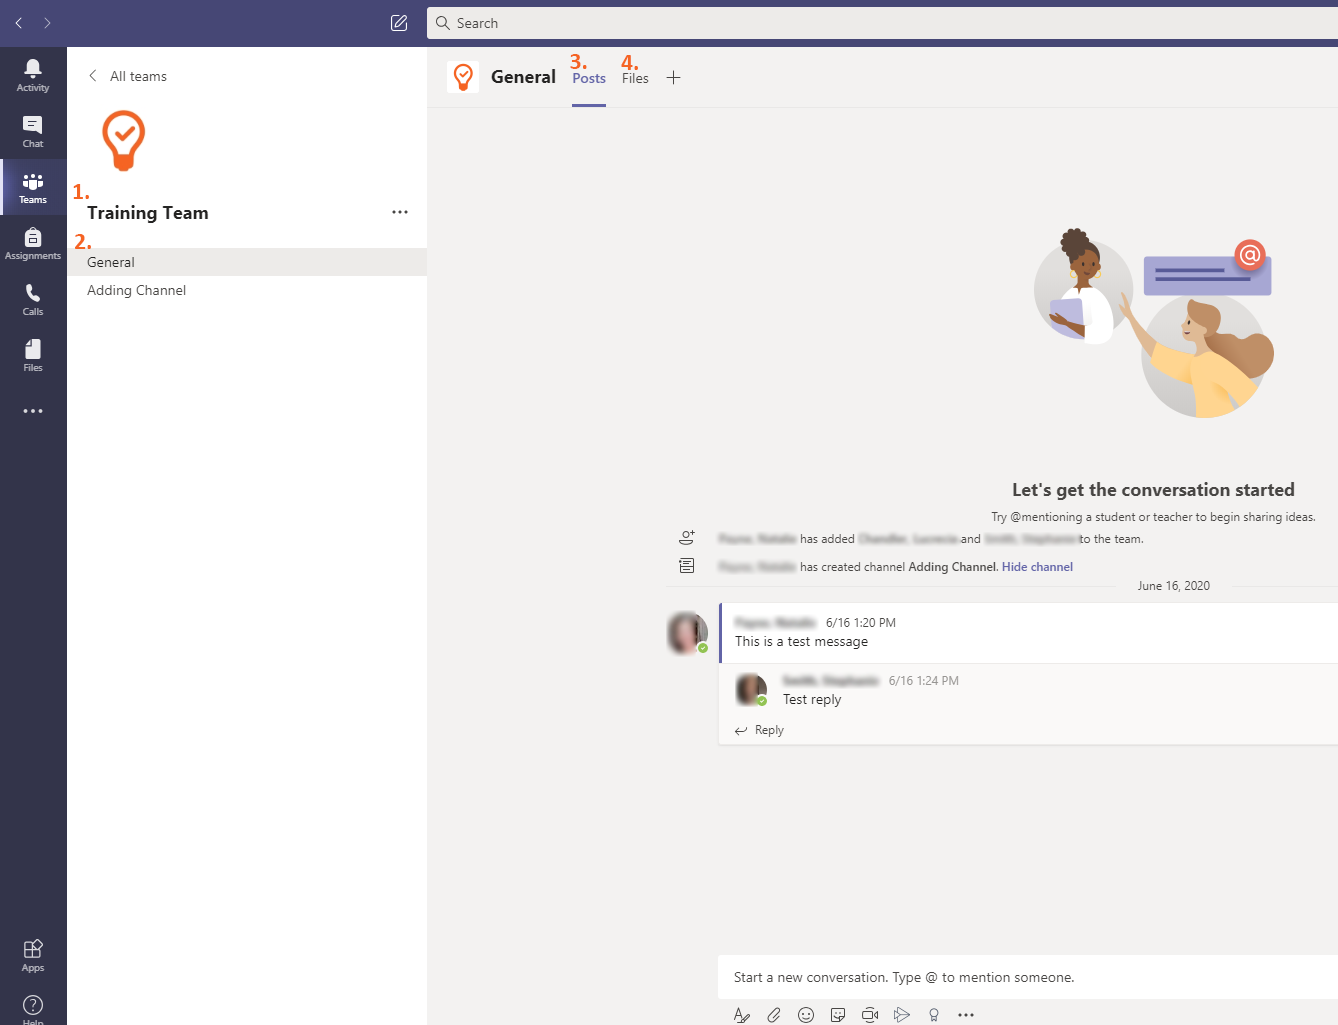Open the Apps store icon

pyautogui.click(x=33, y=955)
